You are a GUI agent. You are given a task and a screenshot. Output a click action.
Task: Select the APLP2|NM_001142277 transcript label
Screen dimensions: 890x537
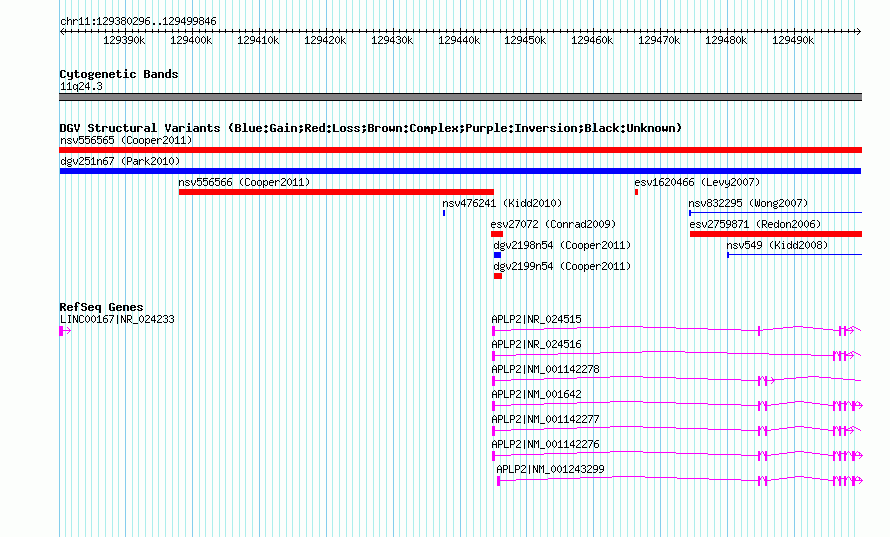[545, 419]
